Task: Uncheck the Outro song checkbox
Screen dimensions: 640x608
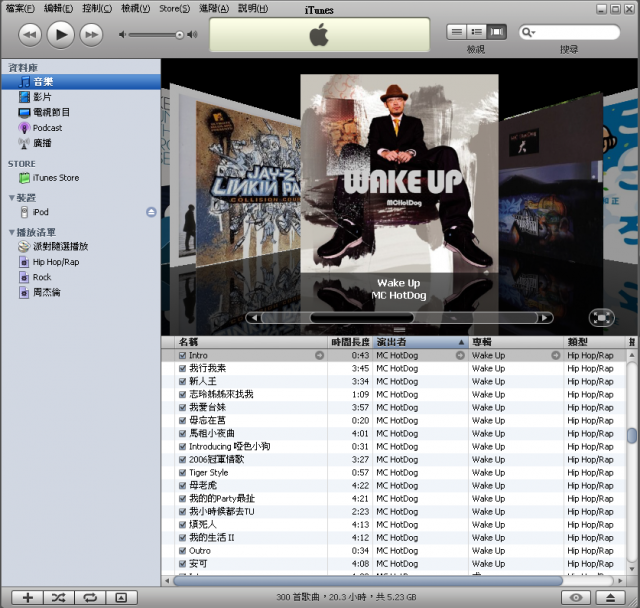Action: [182, 551]
